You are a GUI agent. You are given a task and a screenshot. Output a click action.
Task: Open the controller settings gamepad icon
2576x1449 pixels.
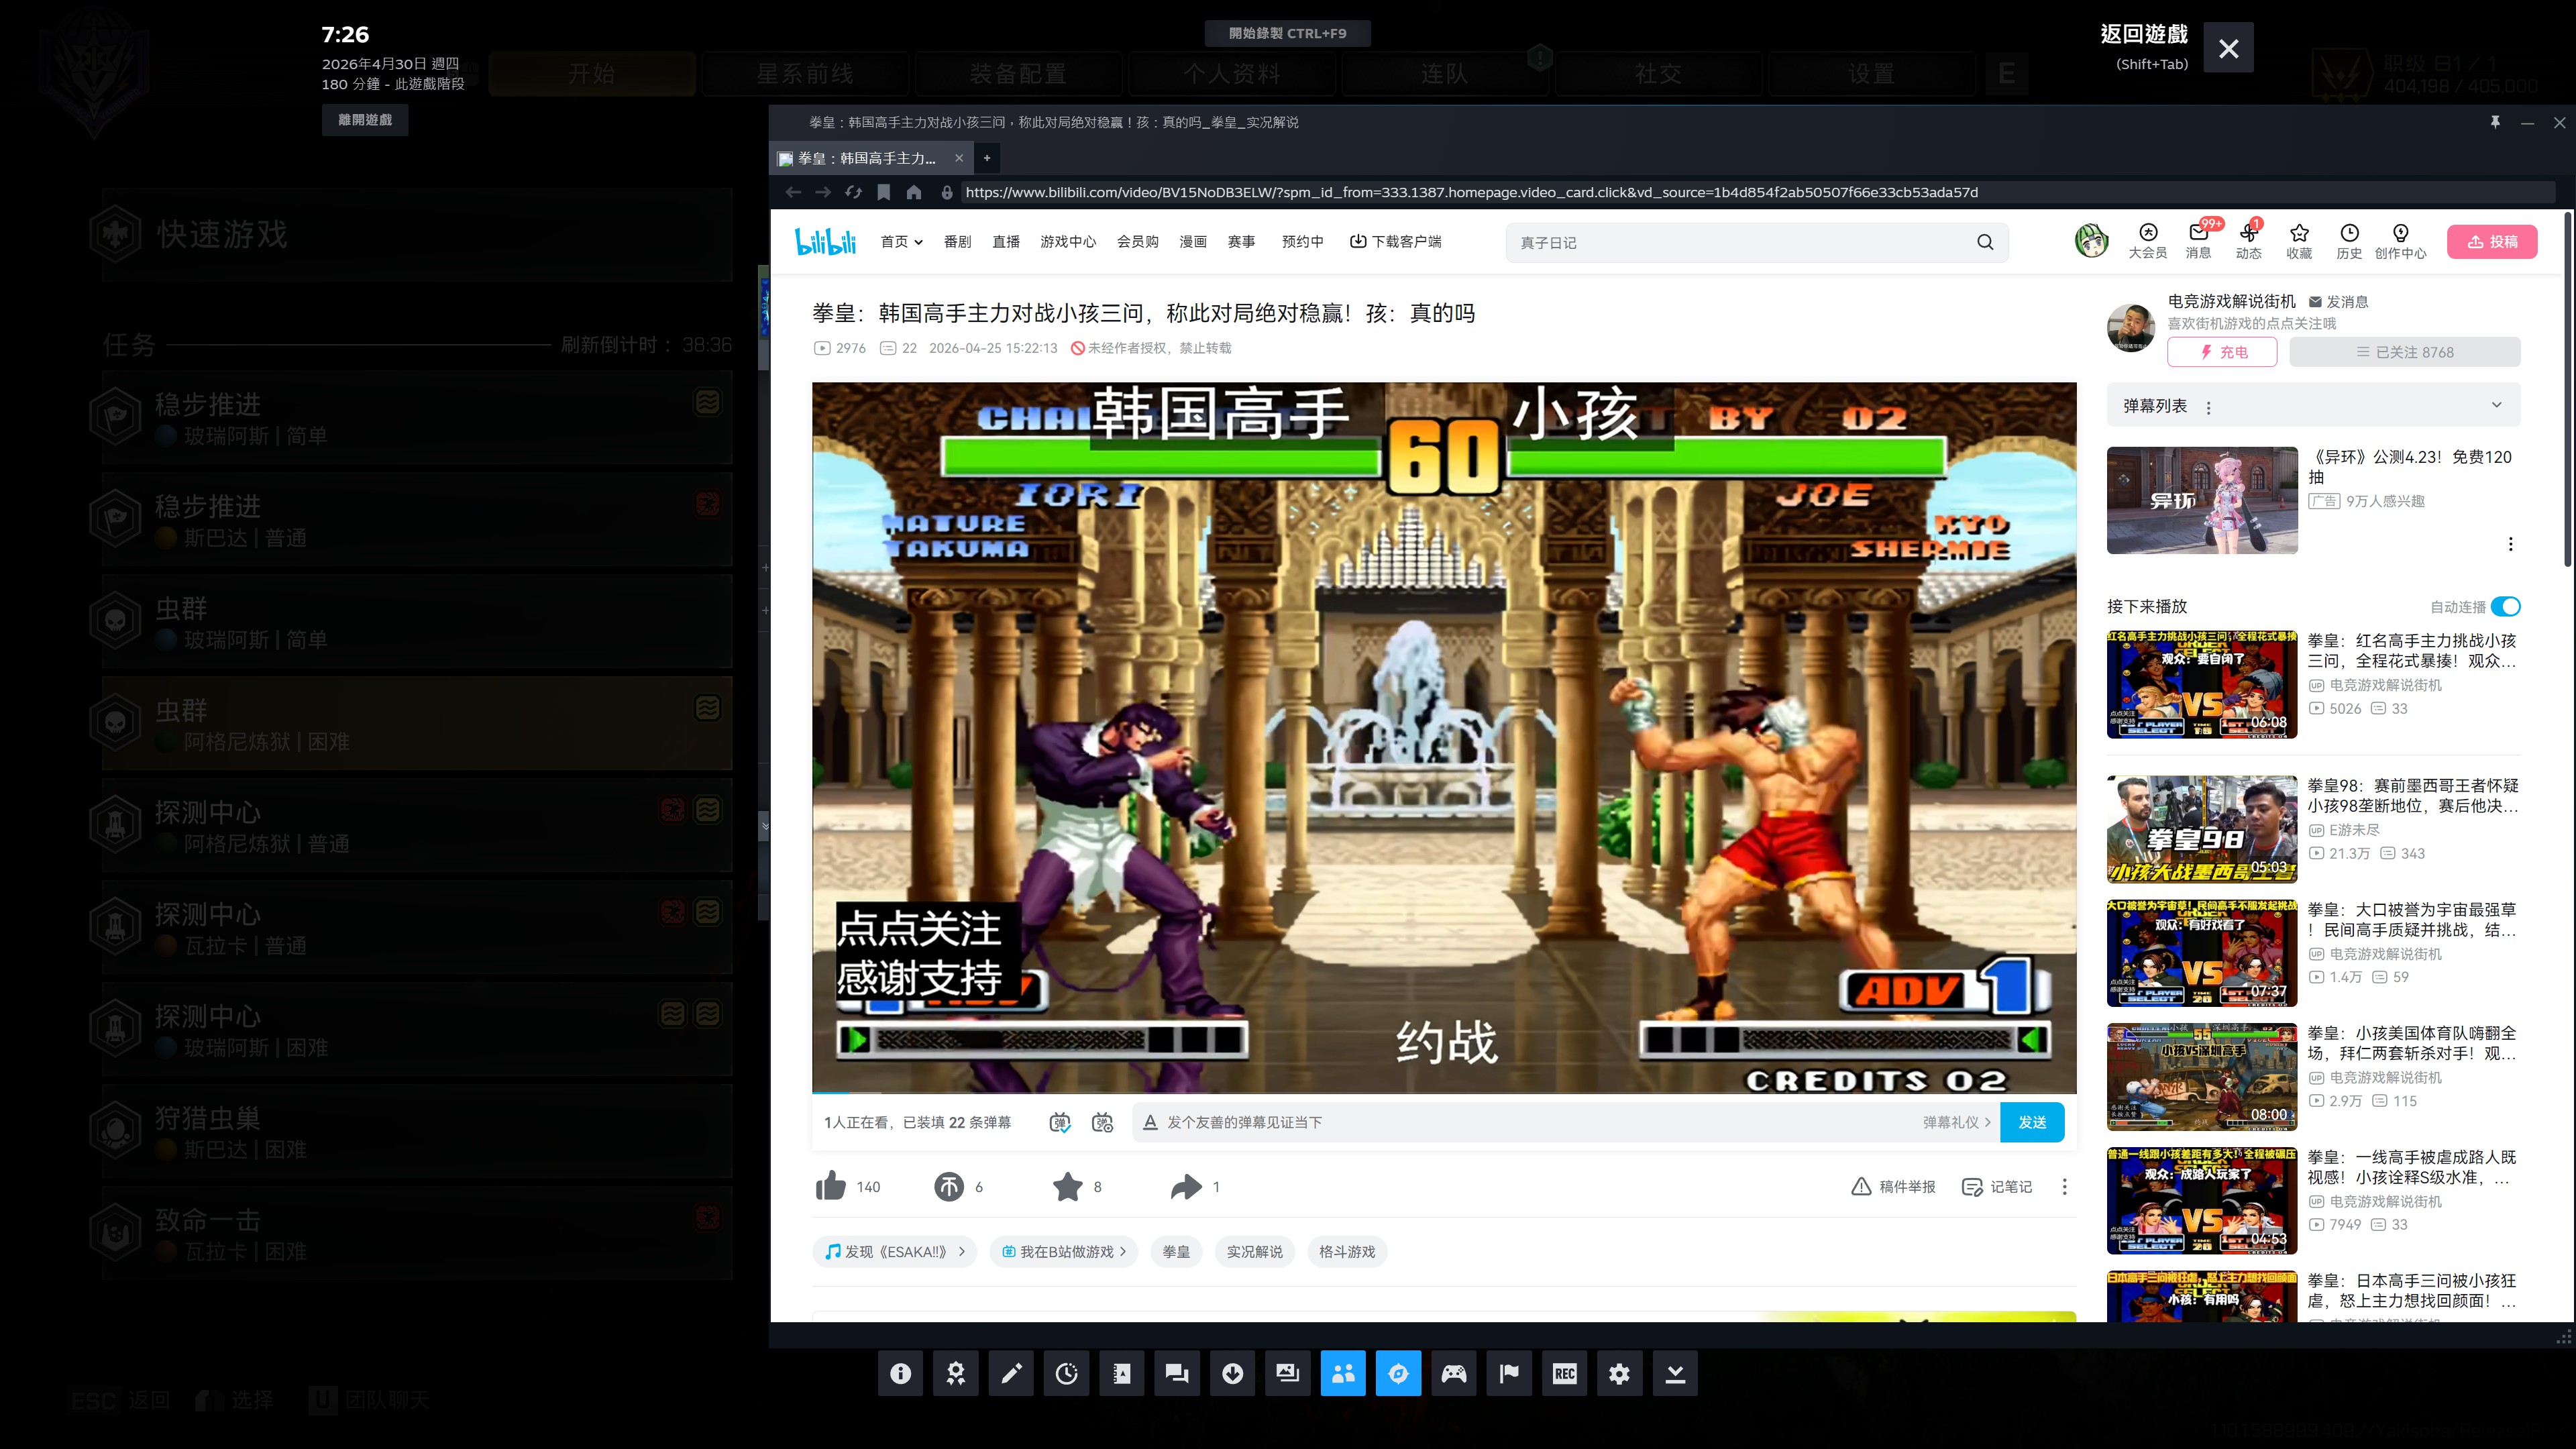point(1454,1373)
